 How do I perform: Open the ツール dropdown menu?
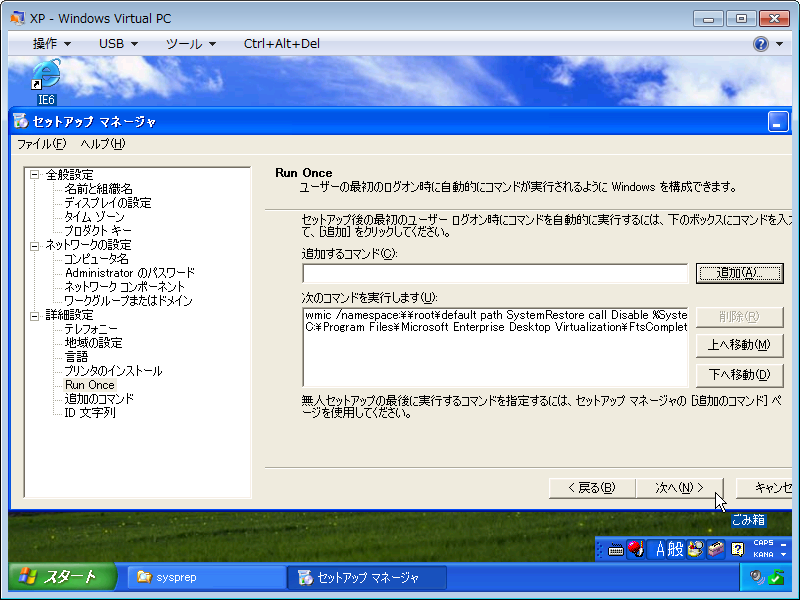pyautogui.click(x=191, y=44)
